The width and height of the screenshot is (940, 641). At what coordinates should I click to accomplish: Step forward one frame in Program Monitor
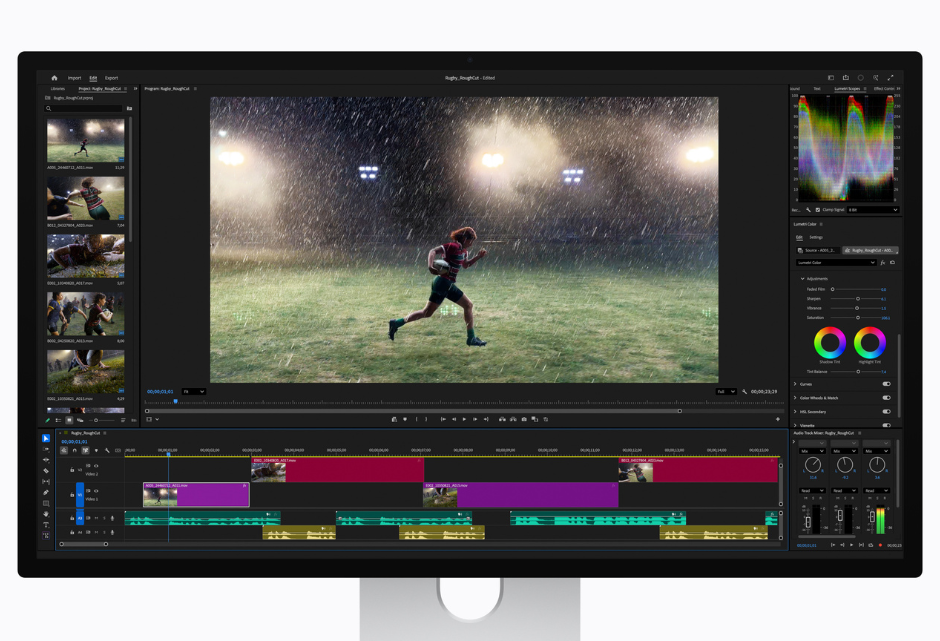[x=475, y=419]
